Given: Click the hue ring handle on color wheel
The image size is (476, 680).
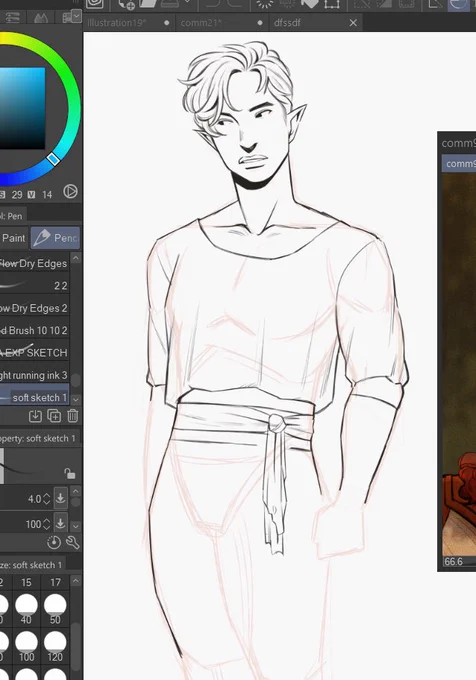Looking at the screenshot, I should tap(53, 159).
